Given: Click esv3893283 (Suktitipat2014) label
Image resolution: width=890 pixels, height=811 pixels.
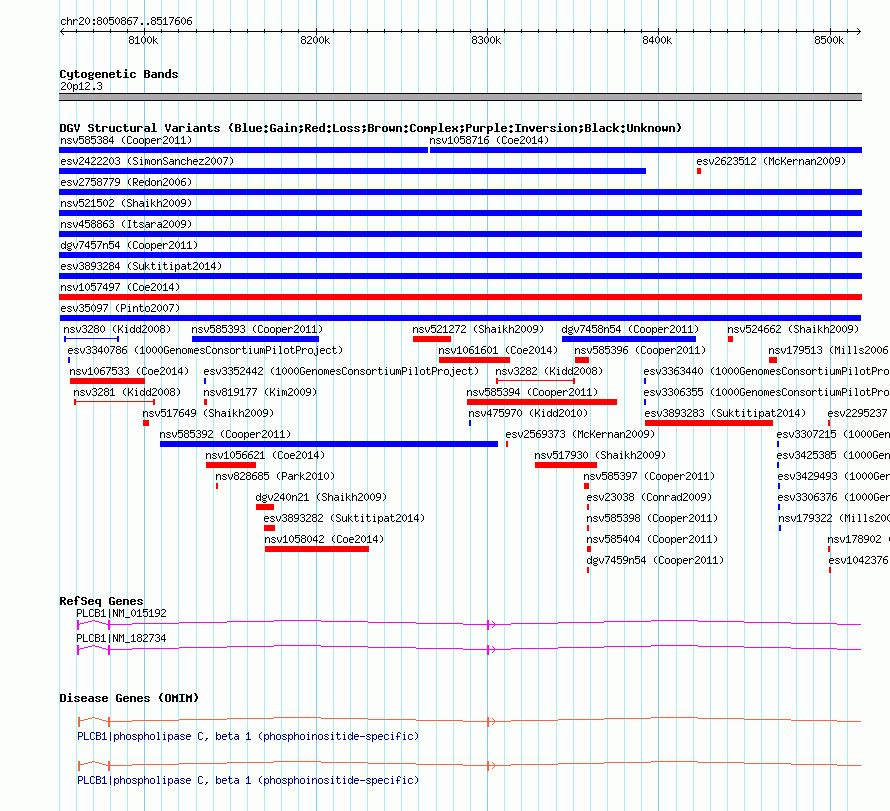Looking at the screenshot, I should (725, 413).
